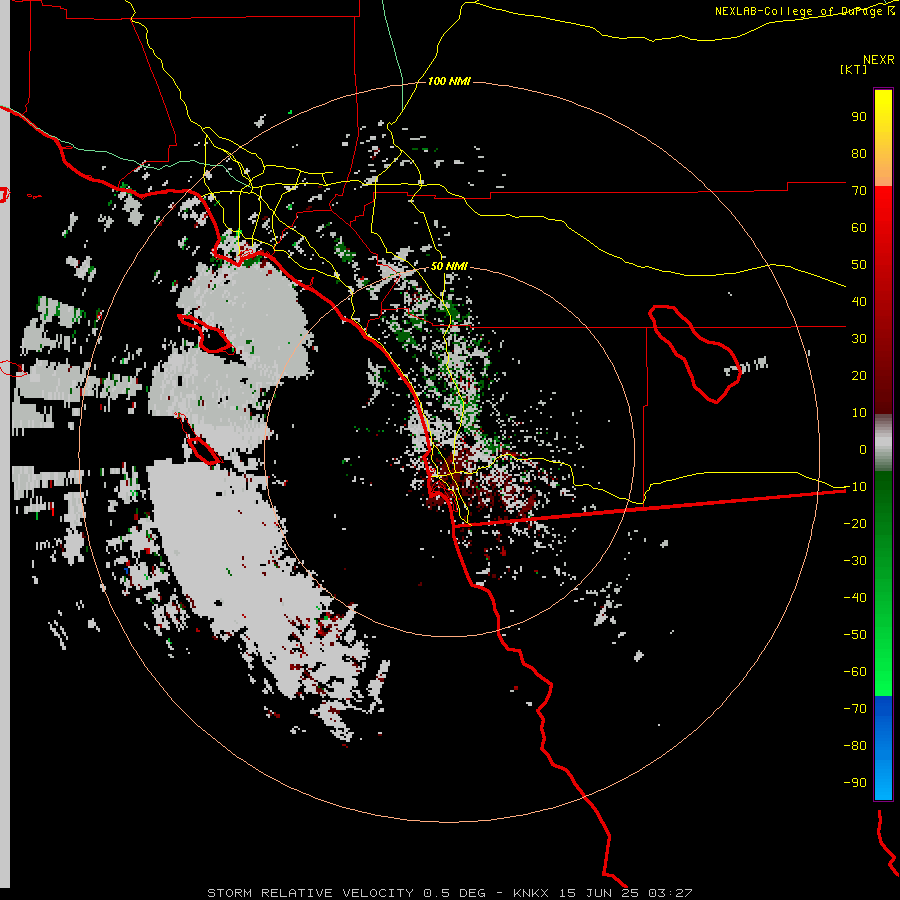Screen dimensions: 900x900
Task: Click the -90 value on the velocity scale
Action: [855, 783]
